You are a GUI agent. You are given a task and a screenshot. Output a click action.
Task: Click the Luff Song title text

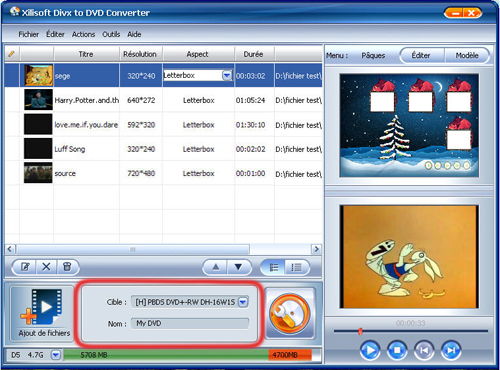[x=70, y=149]
